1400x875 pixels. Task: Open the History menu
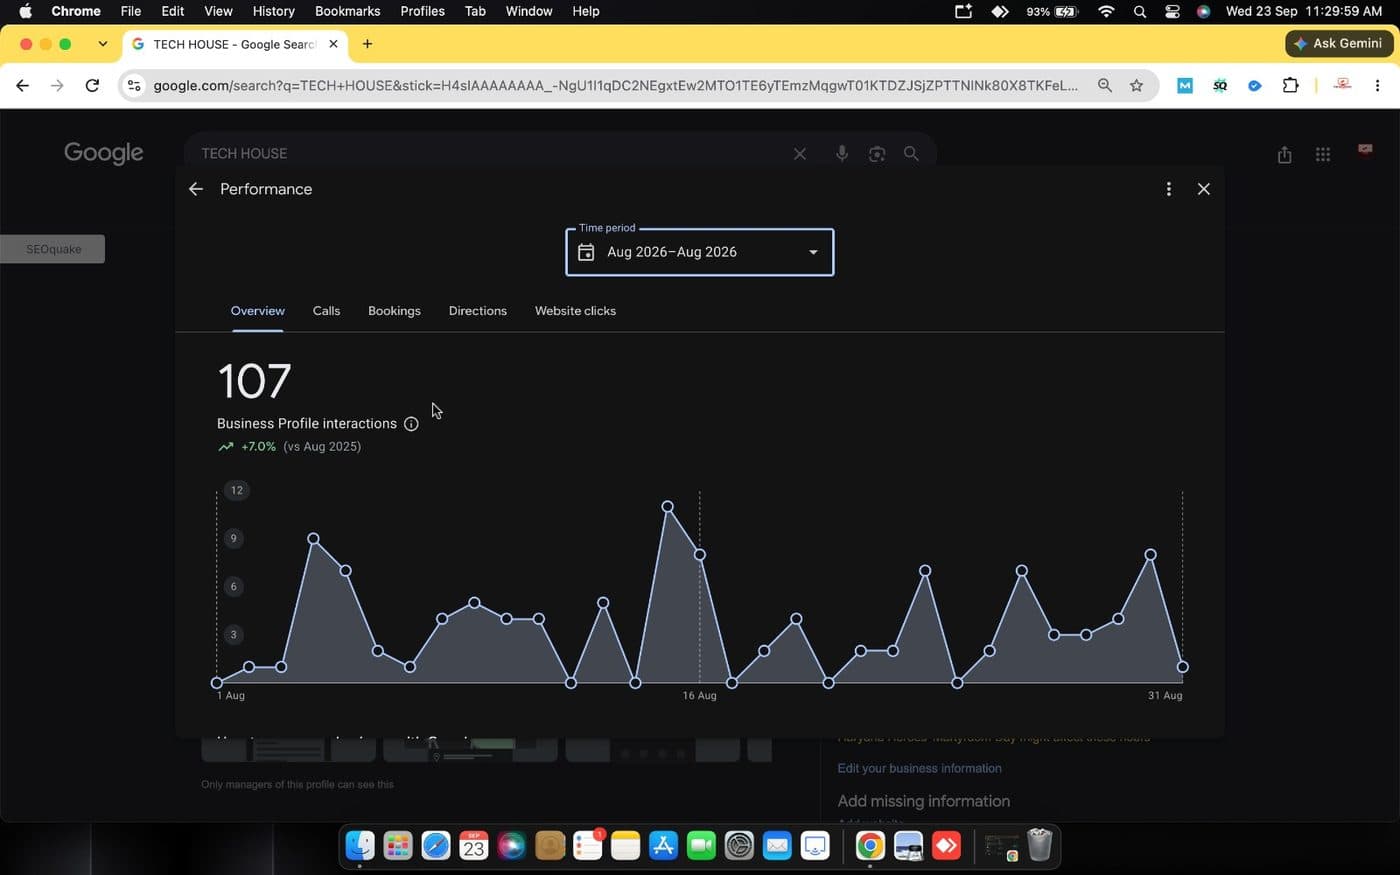[x=273, y=11]
